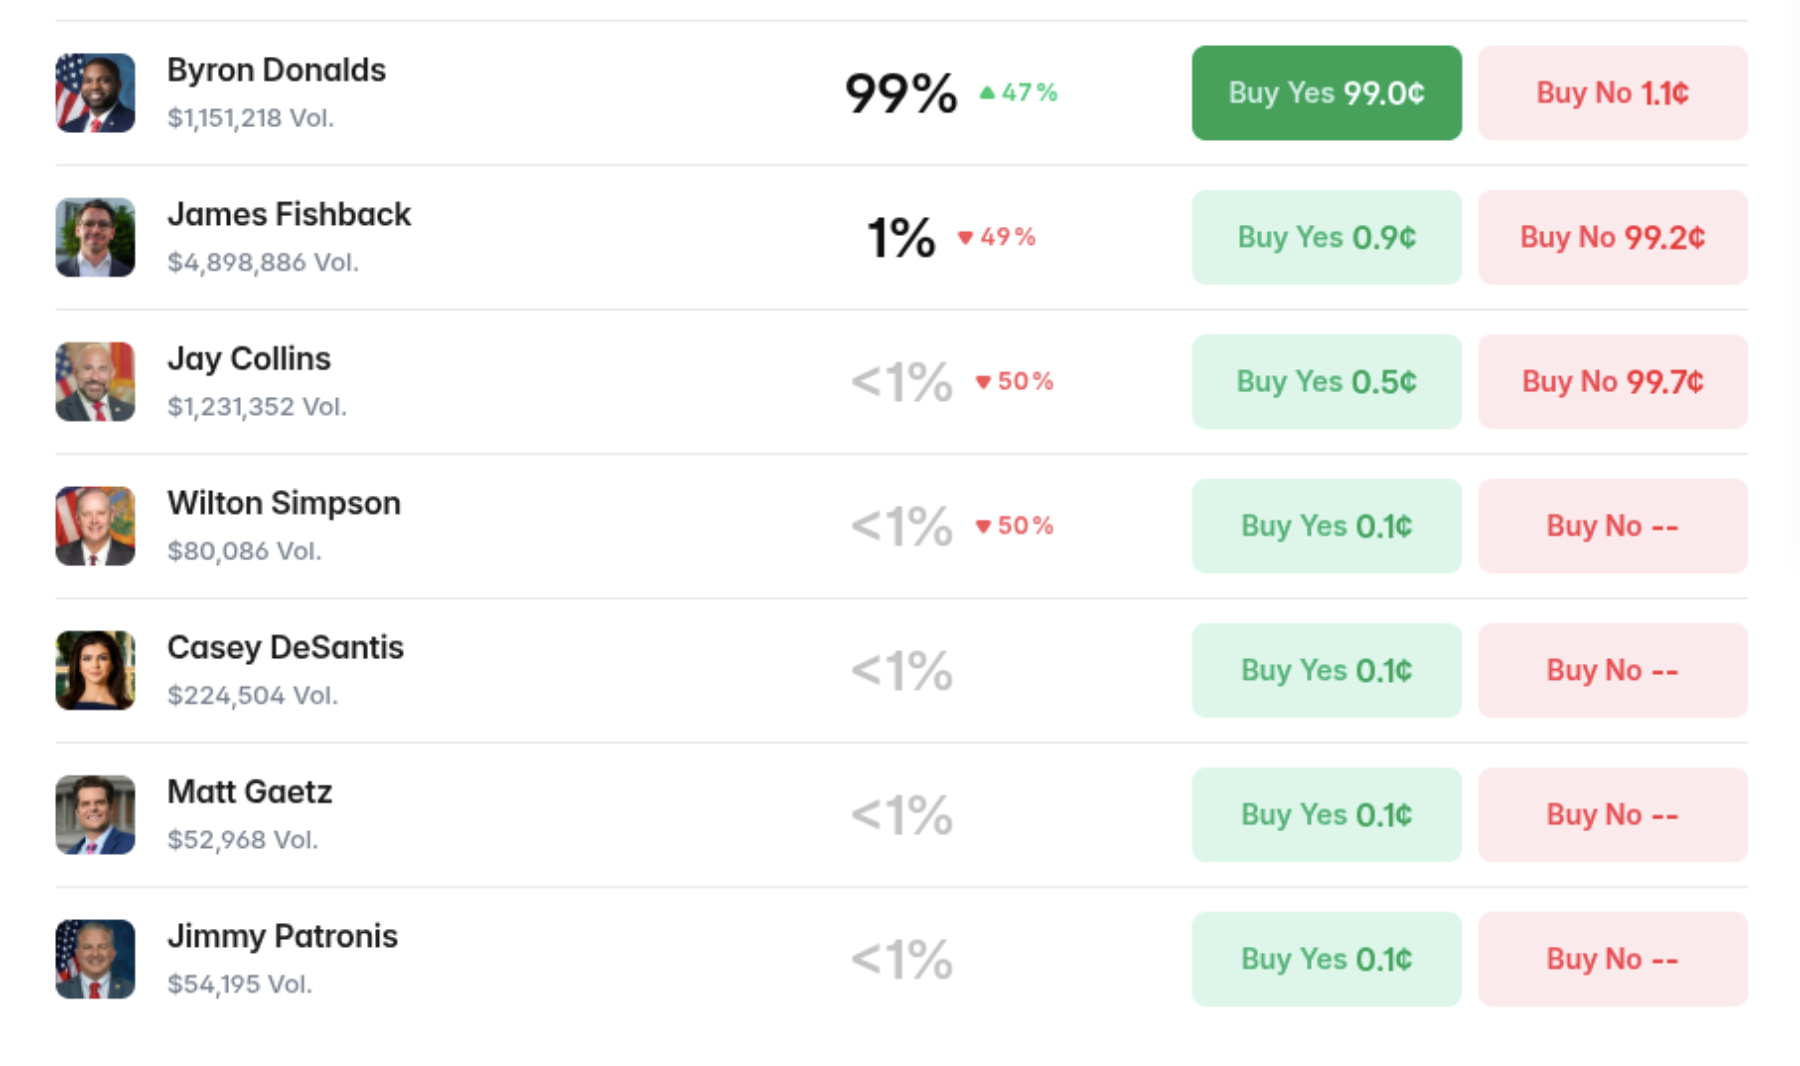Choose Buy No for Jimmy Patronis
1800x1066 pixels.
[1612, 959]
